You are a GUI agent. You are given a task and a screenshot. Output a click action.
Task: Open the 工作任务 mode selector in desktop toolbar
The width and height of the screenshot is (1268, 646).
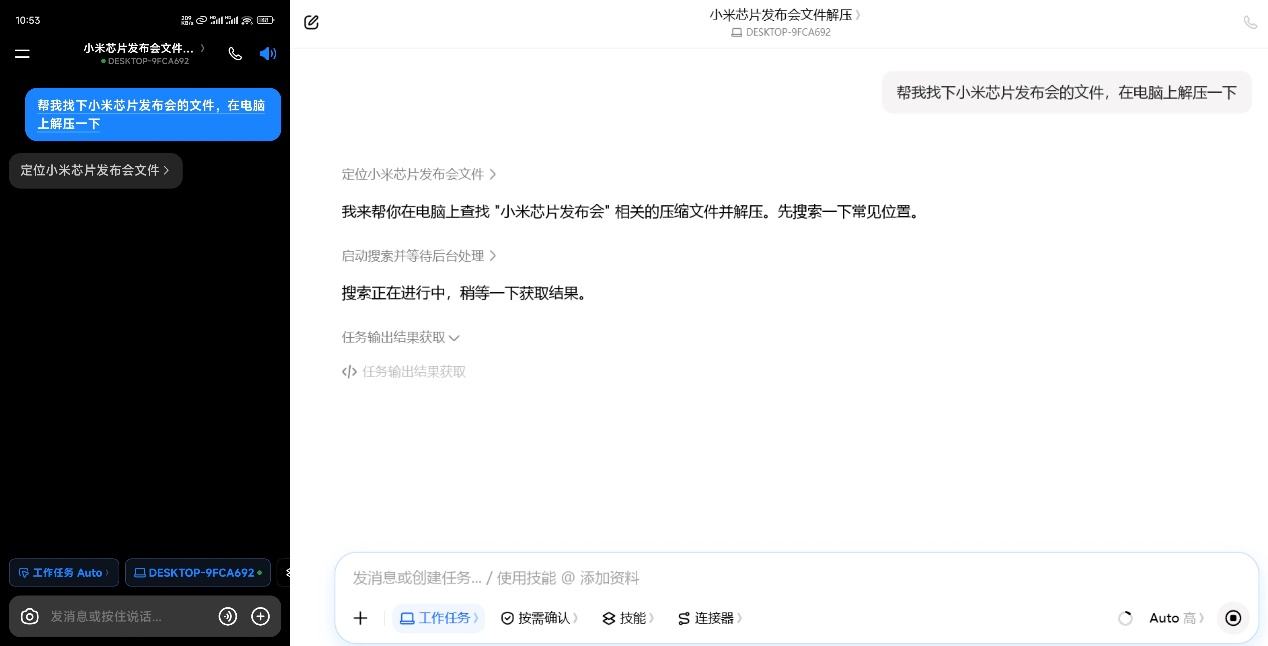439,618
